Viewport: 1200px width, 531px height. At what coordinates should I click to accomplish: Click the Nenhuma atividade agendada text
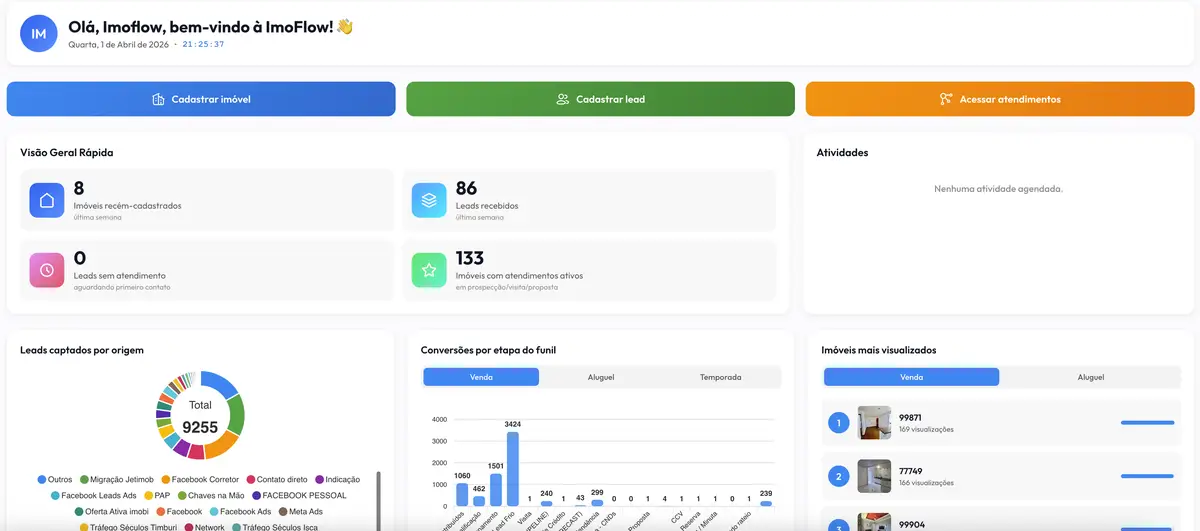pyautogui.click(x=998, y=188)
